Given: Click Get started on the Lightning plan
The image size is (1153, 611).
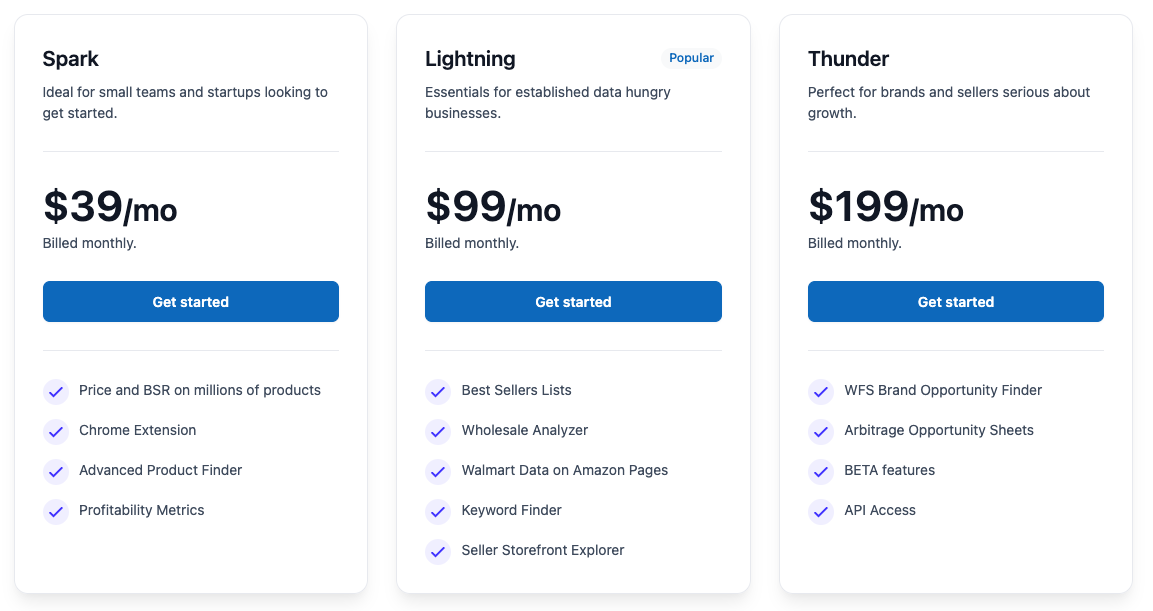Looking at the screenshot, I should click(x=573, y=301).
